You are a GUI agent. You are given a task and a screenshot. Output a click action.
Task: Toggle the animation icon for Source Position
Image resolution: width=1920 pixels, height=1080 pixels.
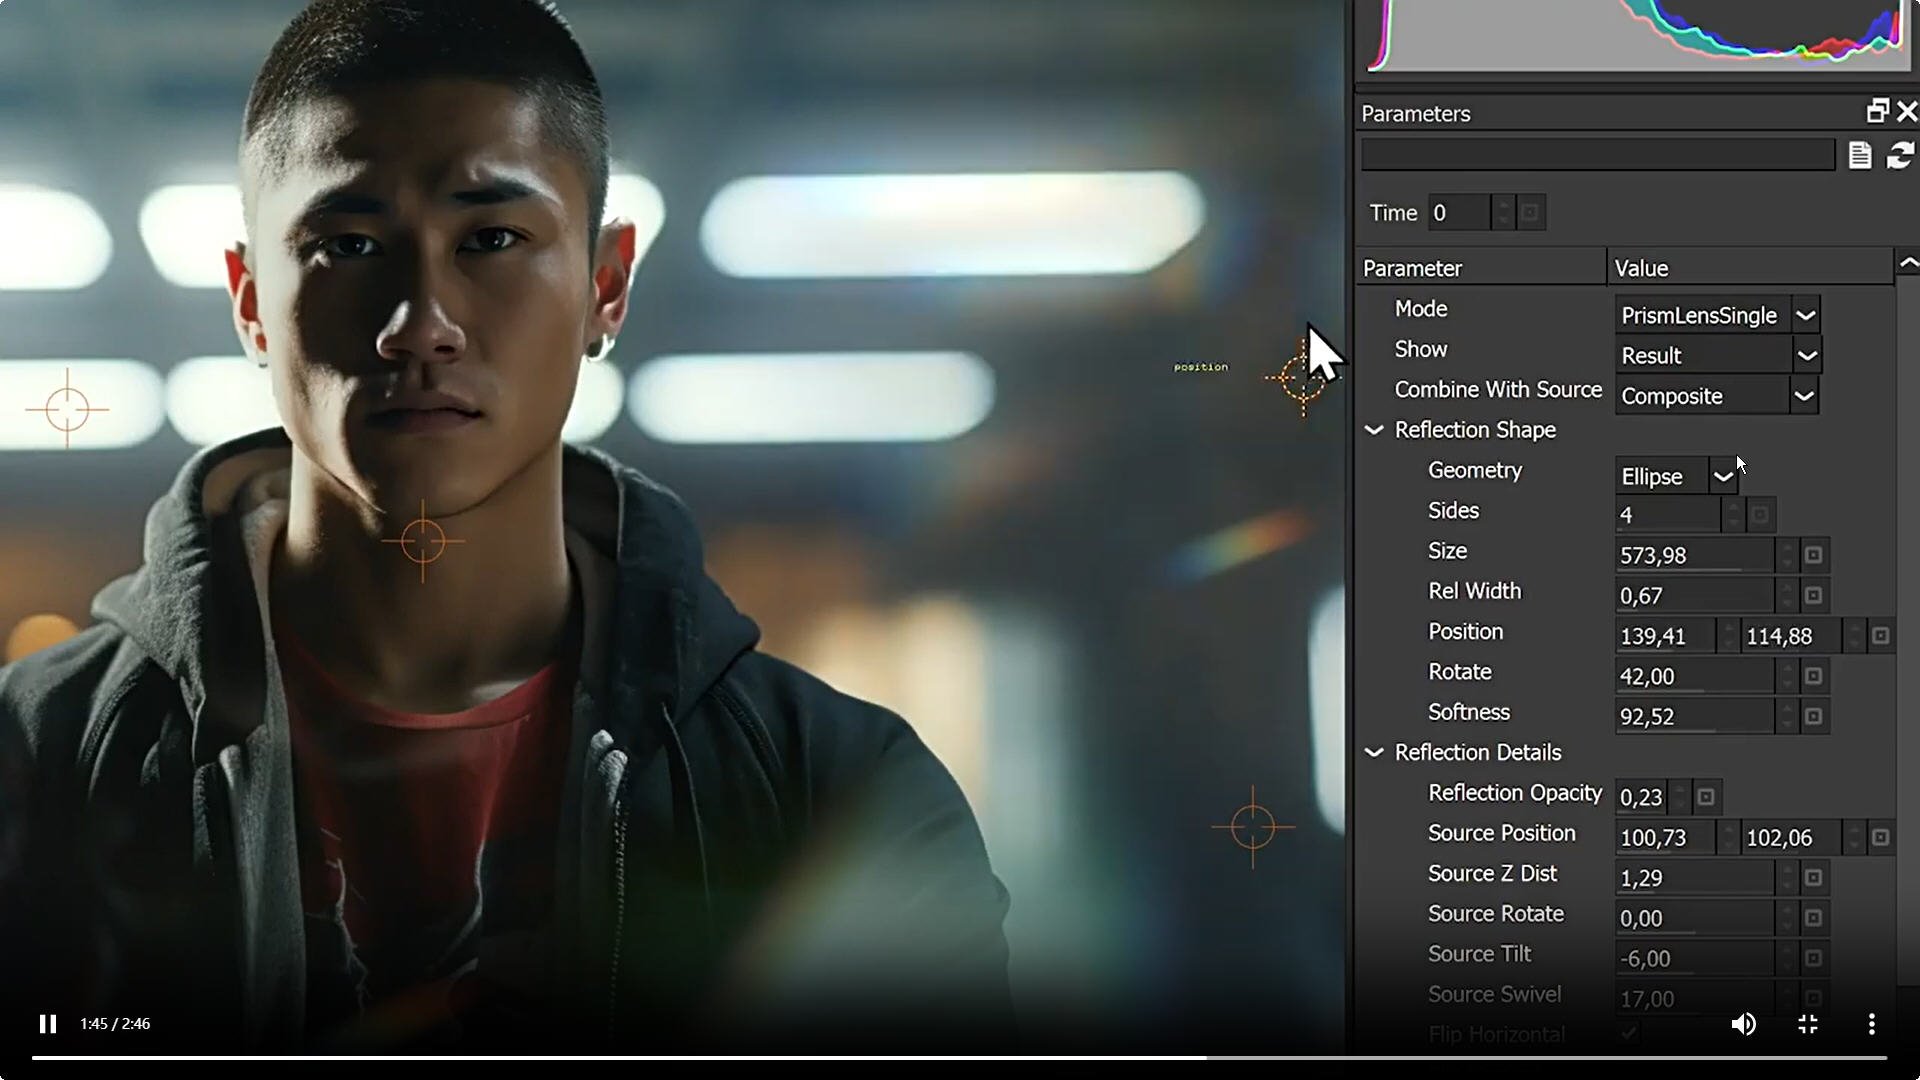[x=1880, y=838]
